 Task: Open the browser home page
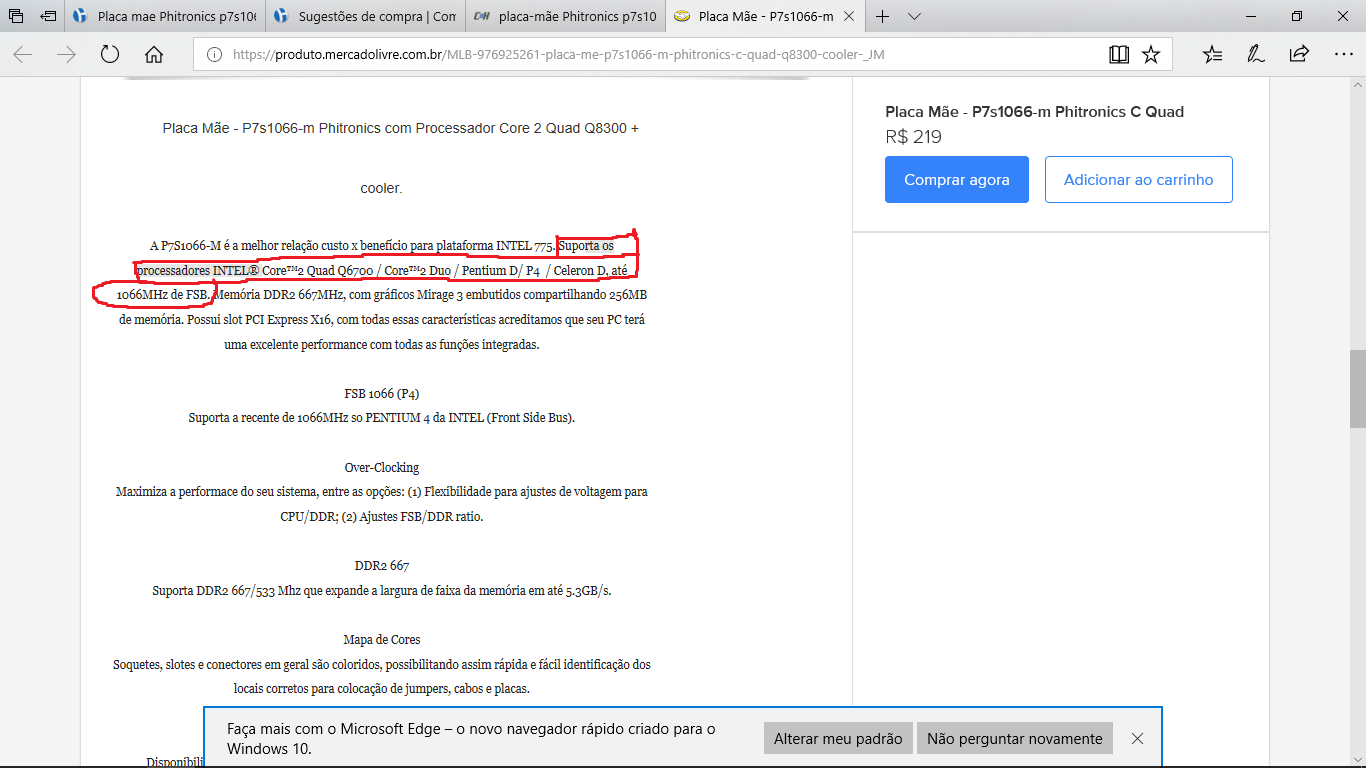pyautogui.click(x=153, y=54)
